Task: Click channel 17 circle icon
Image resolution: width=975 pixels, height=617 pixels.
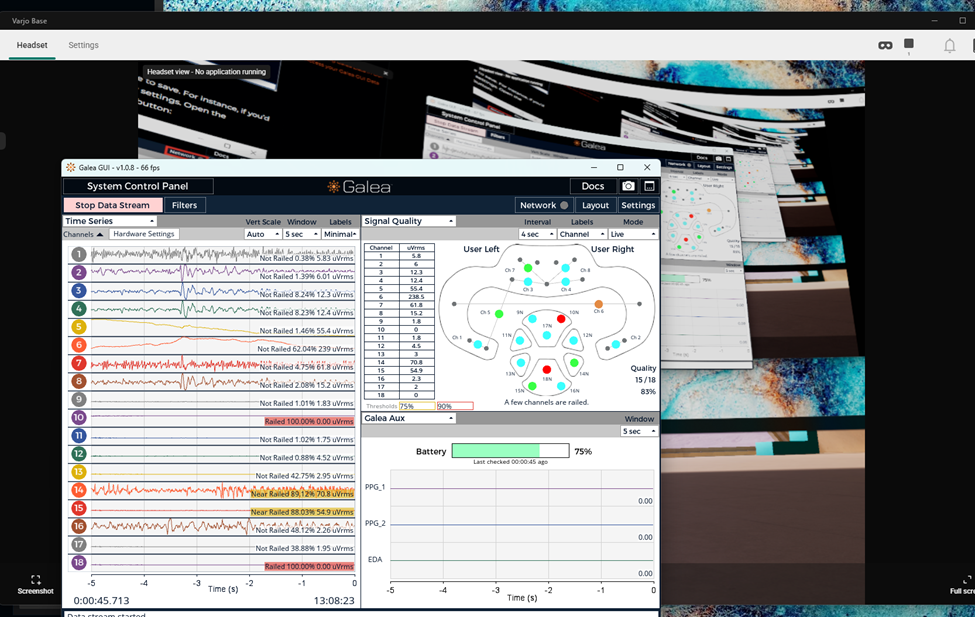Action: click(x=78, y=544)
